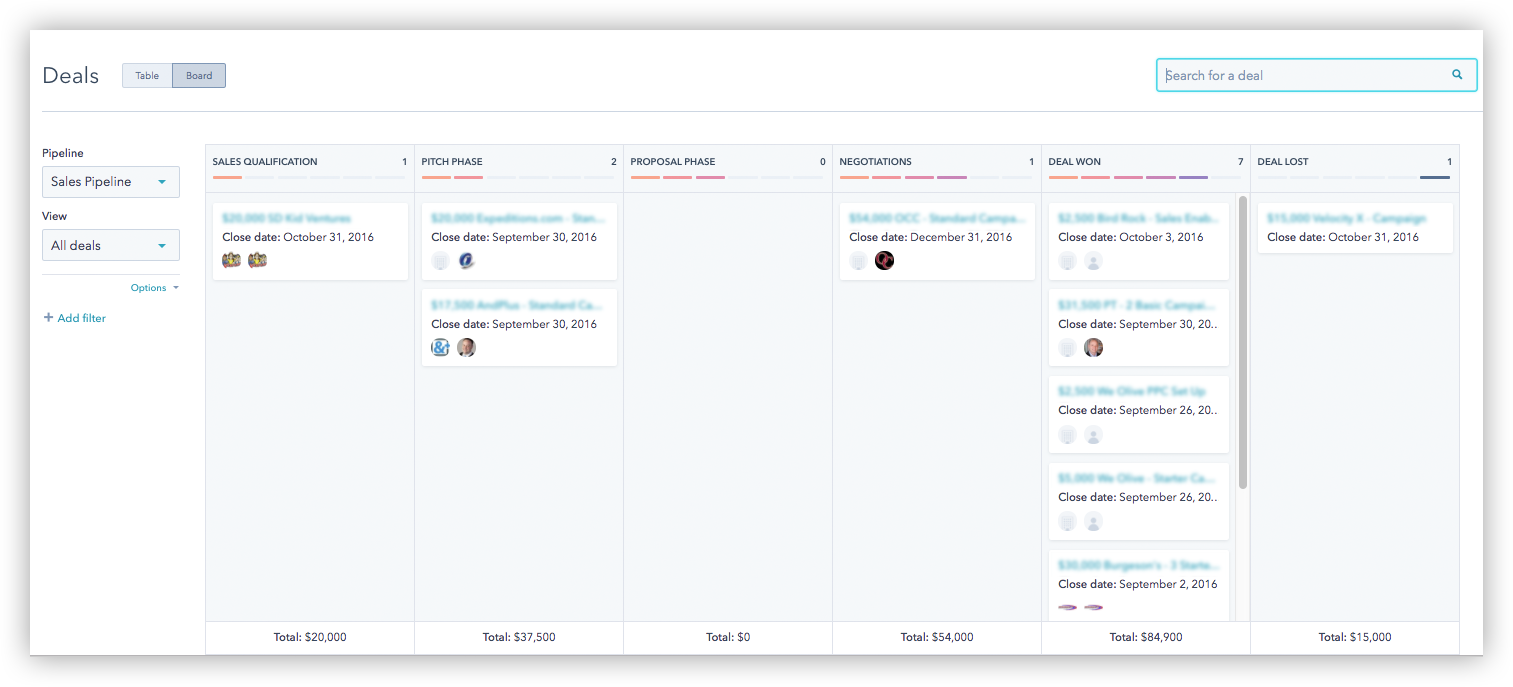Click the Pitch Phase count 2
1513x687 pixels.
click(x=614, y=161)
